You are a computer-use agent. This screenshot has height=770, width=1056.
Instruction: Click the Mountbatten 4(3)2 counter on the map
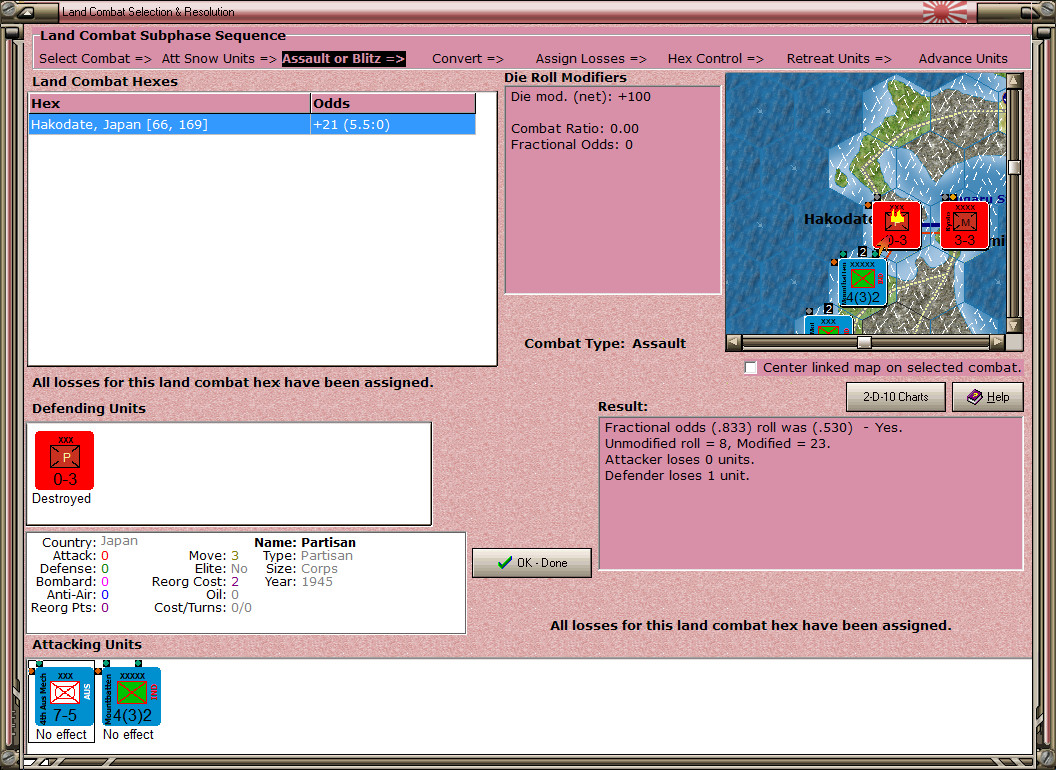(x=862, y=281)
